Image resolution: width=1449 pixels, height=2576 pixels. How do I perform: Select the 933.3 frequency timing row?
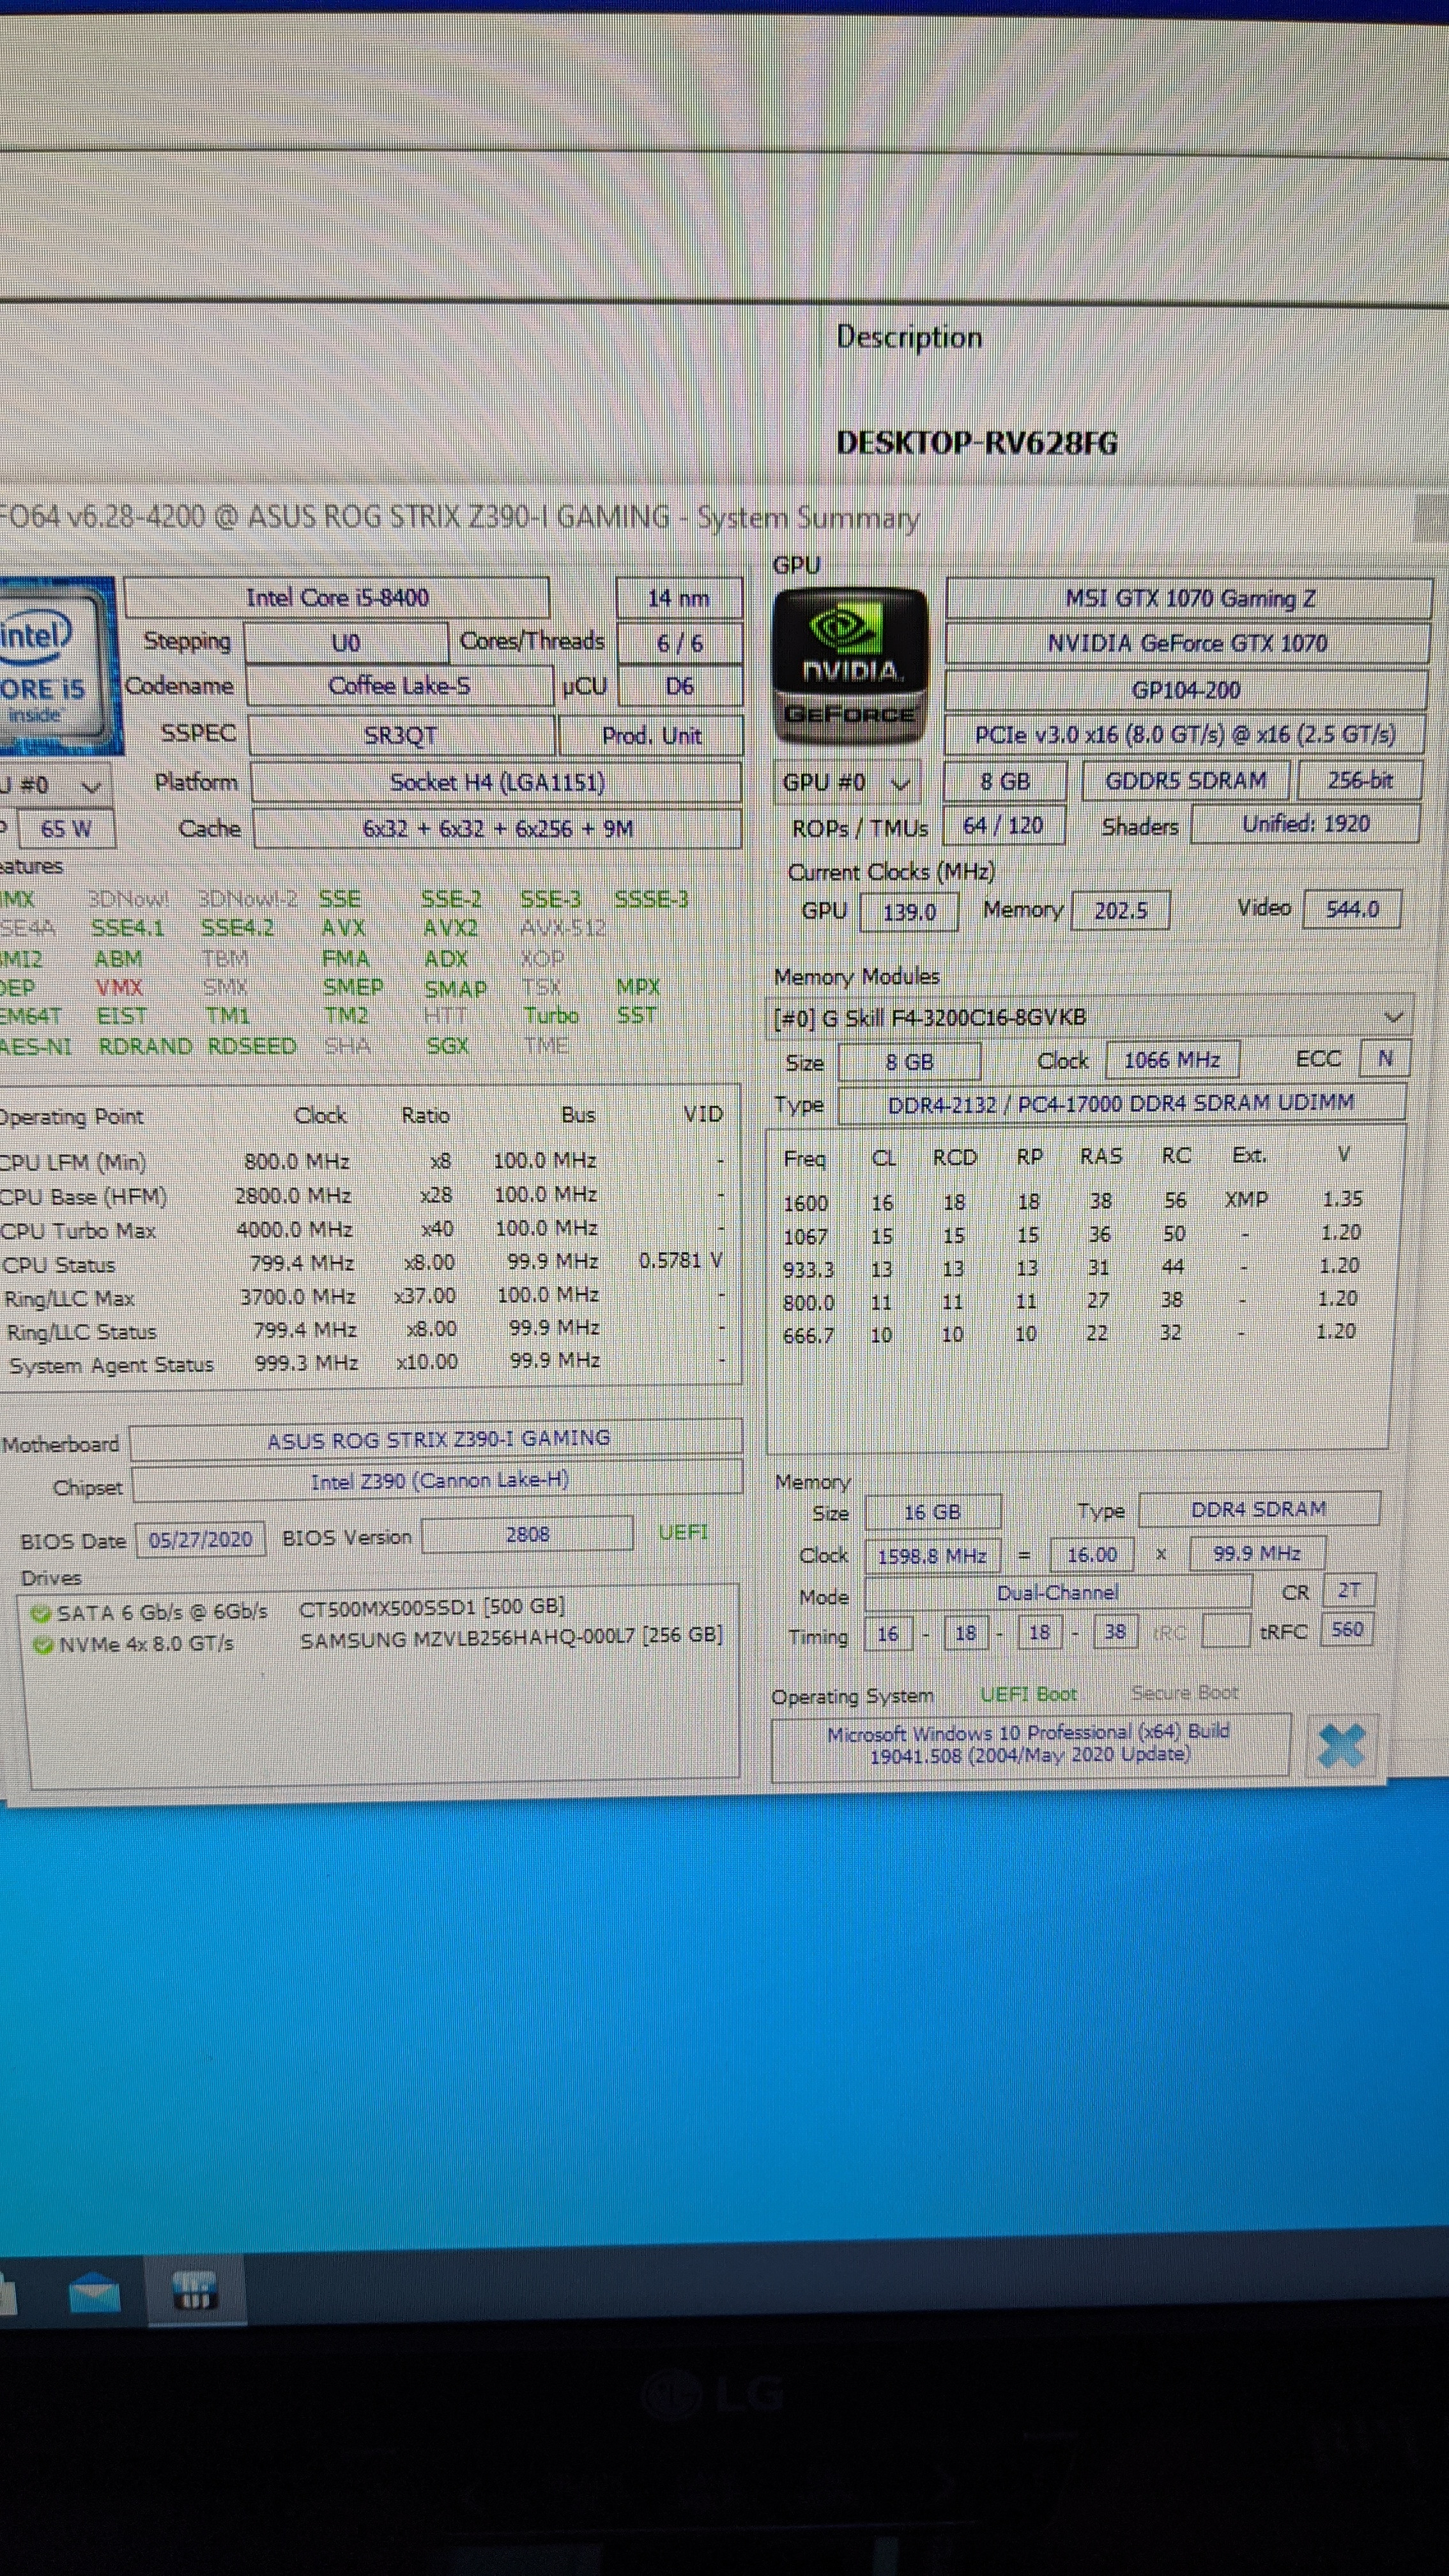[1073, 1267]
